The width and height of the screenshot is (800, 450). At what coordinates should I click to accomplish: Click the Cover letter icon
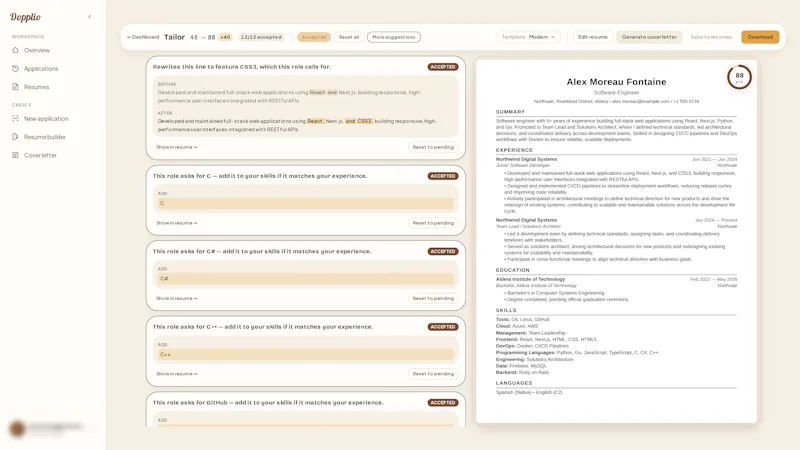point(15,155)
